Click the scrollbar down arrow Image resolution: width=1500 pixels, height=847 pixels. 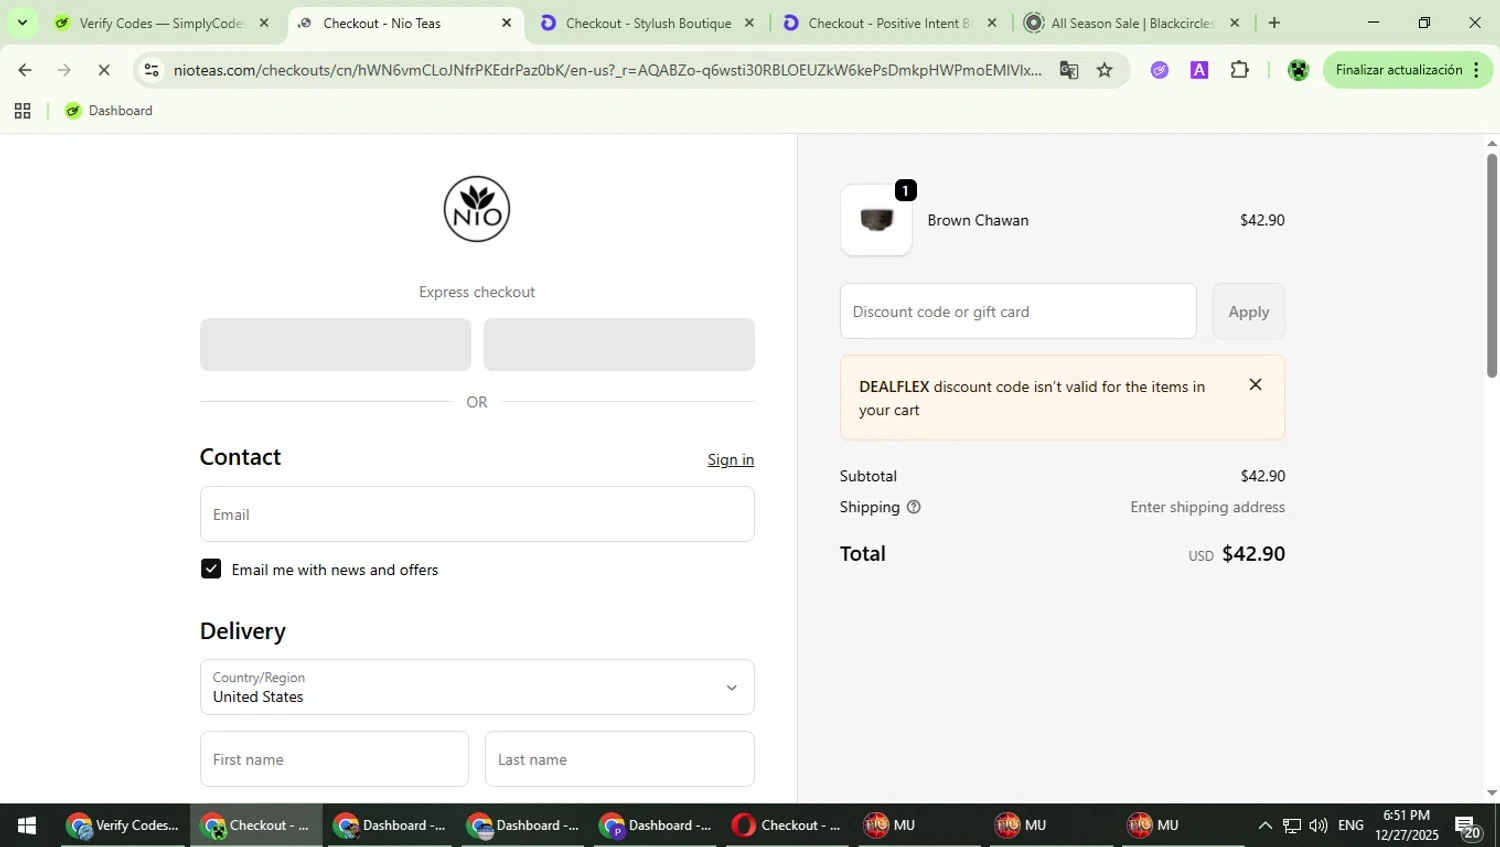[x=1491, y=793]
